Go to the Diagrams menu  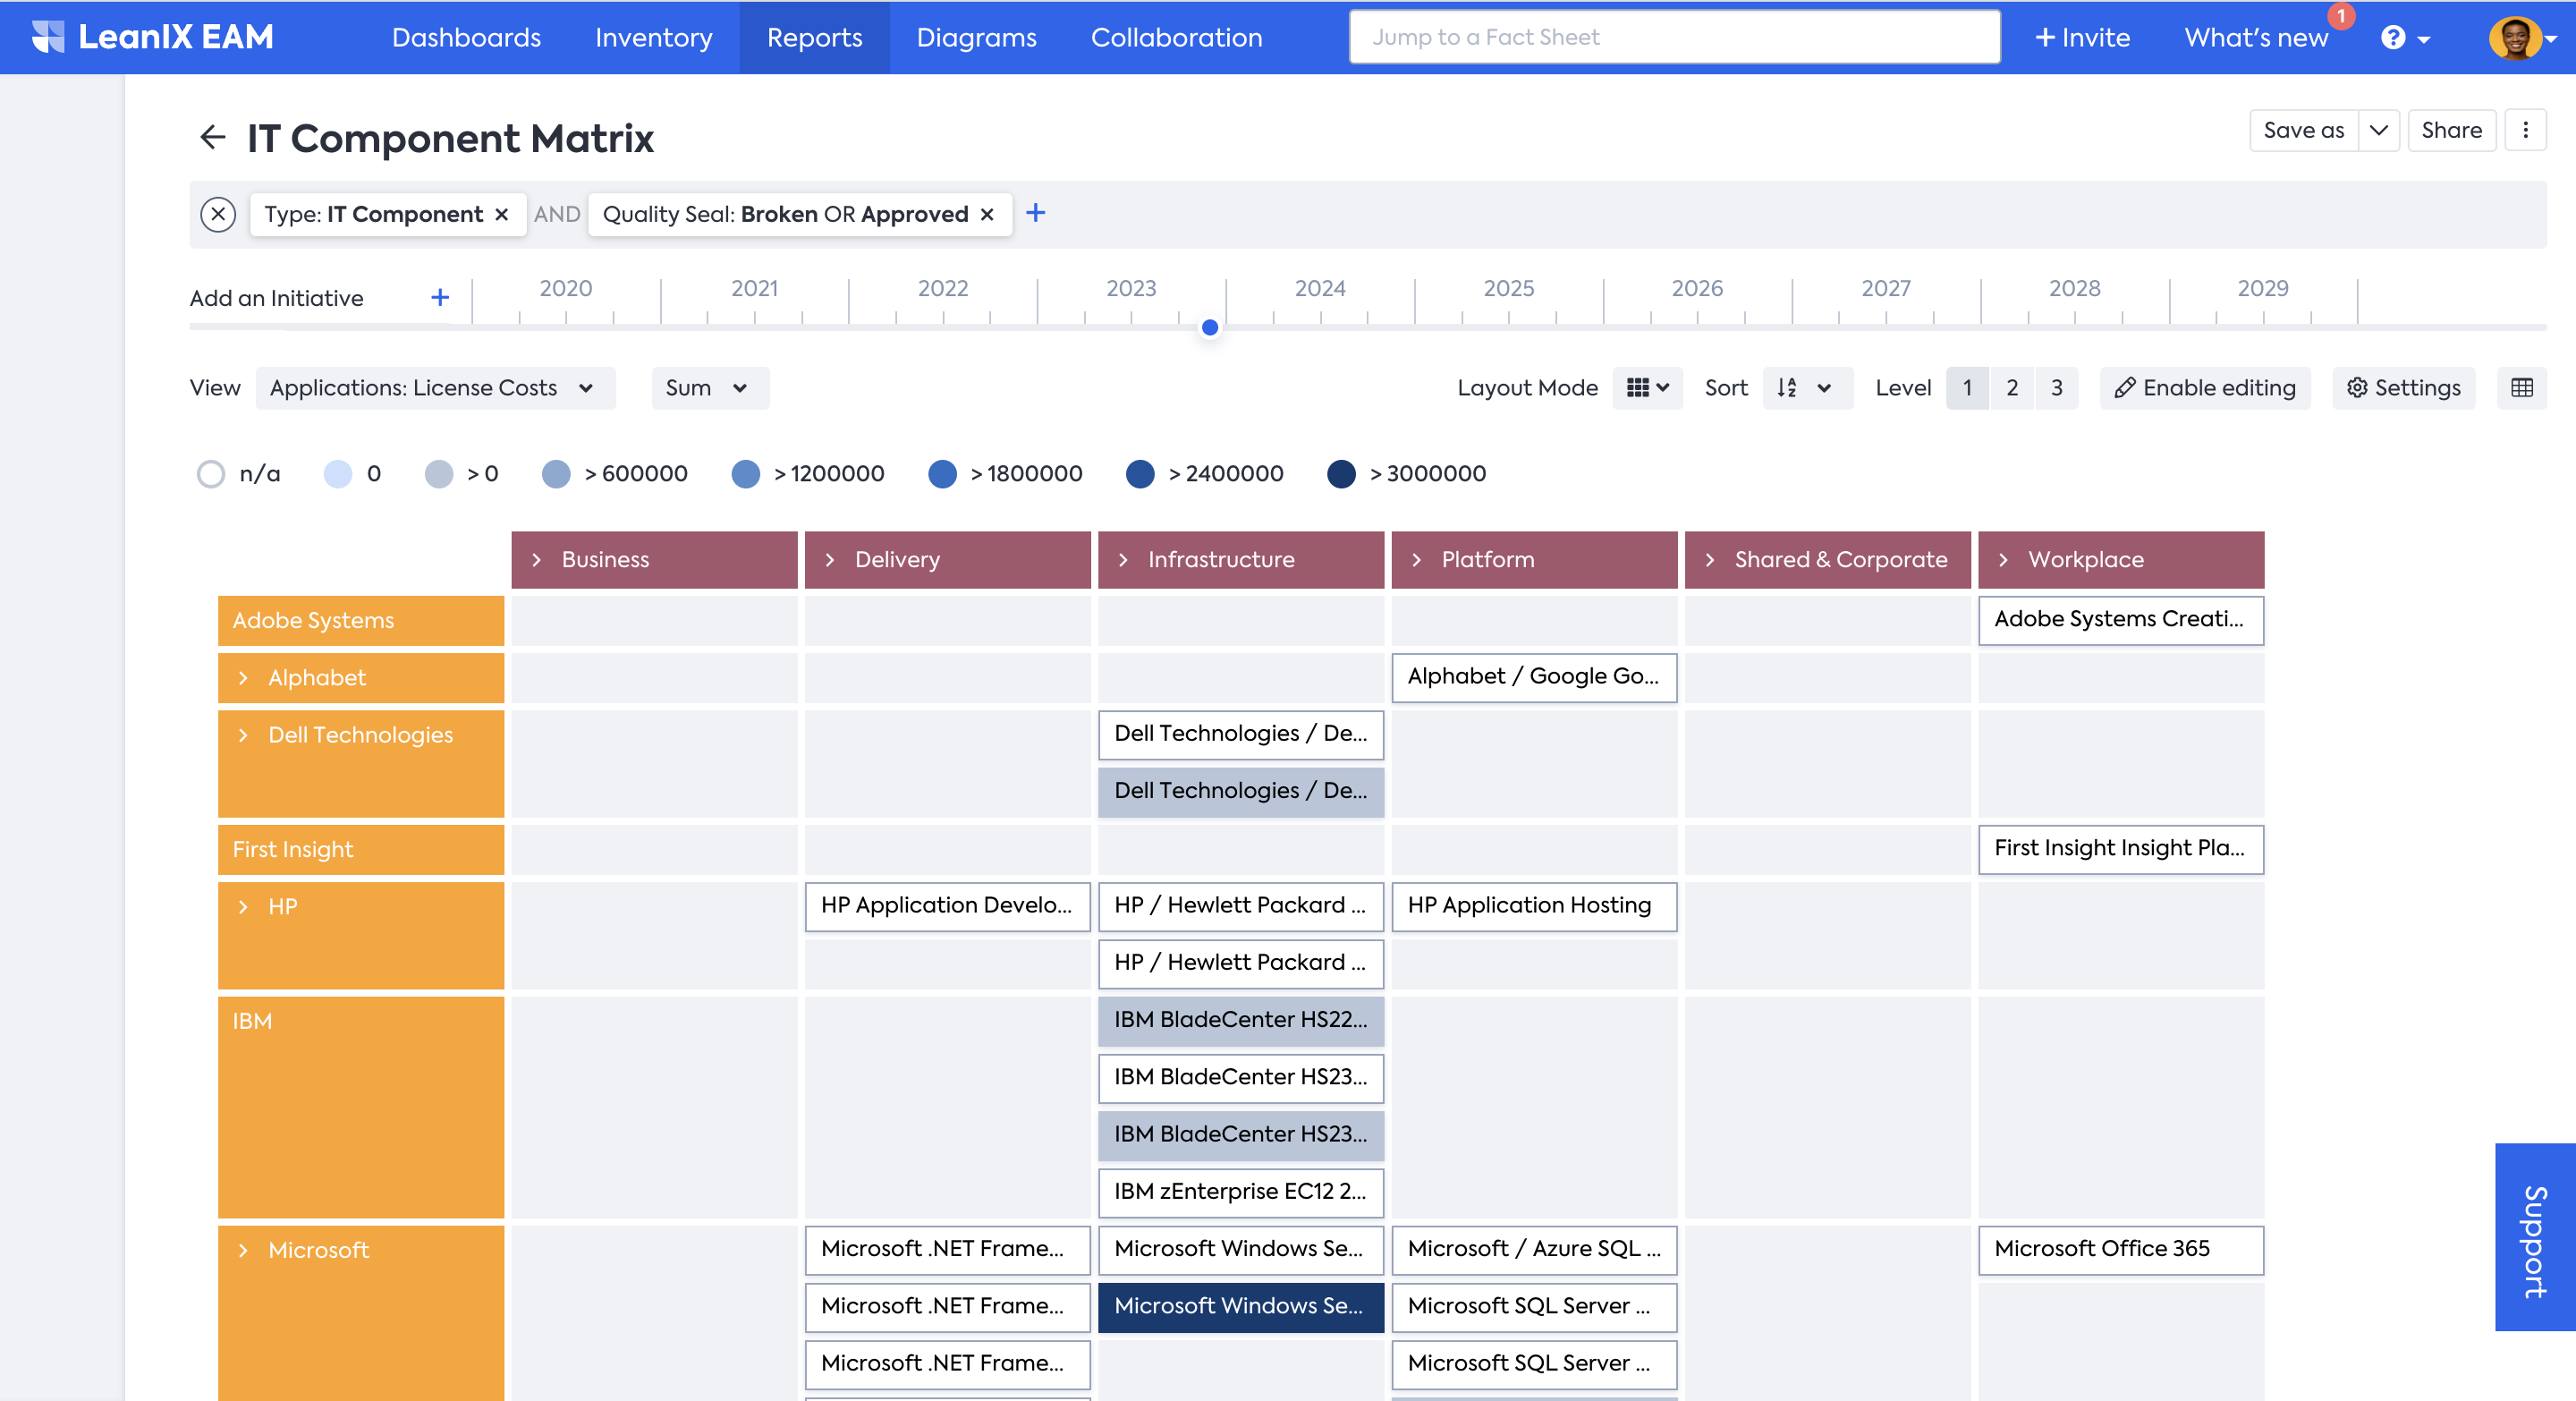[x=976, y=38]
